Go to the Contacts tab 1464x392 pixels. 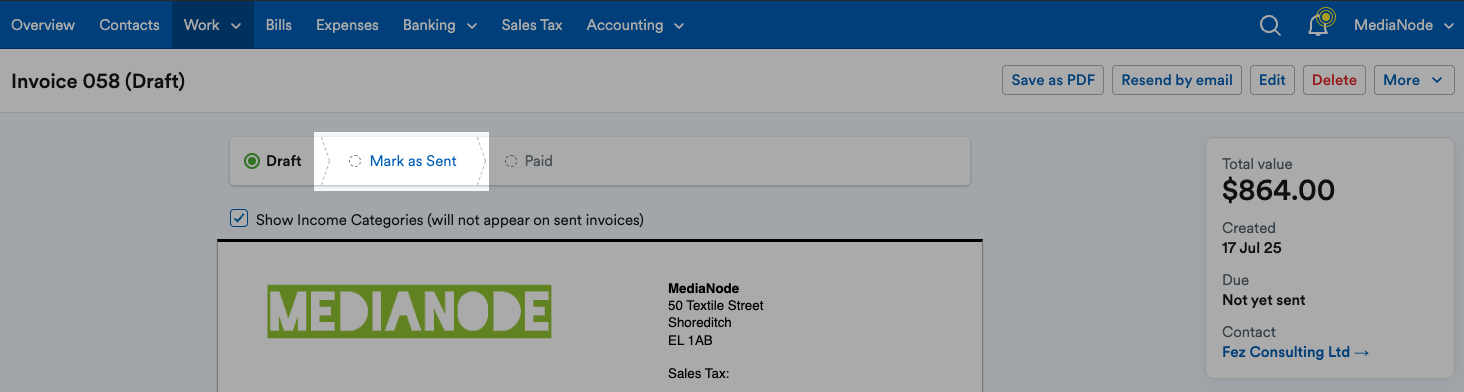(x=129, y=25)
